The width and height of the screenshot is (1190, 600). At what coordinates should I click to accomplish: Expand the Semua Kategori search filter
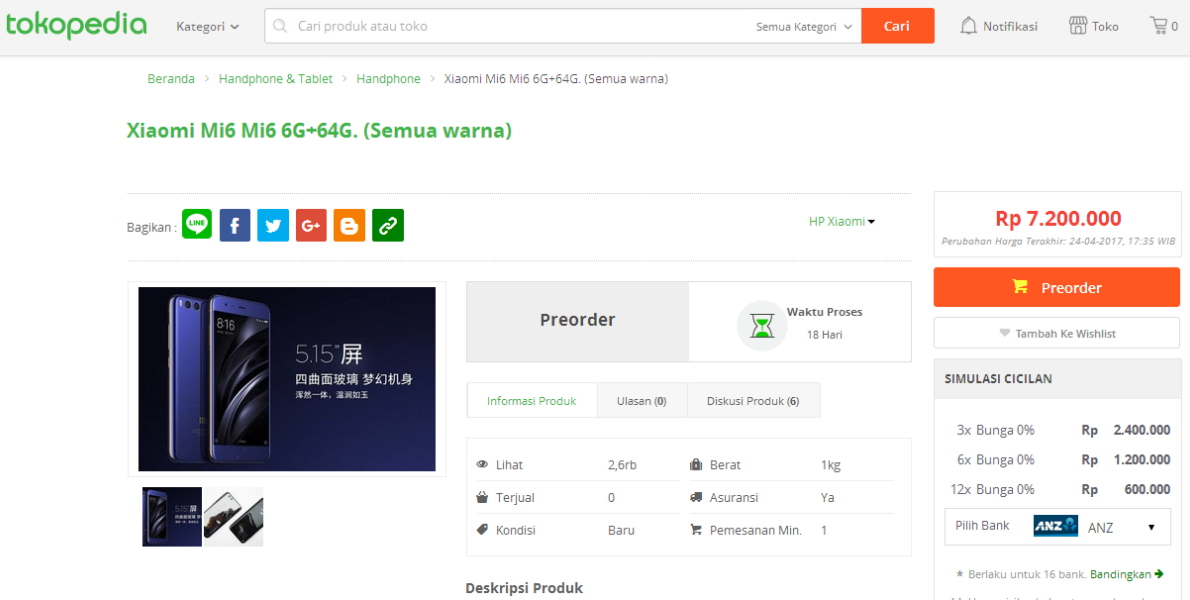click(804, 27)
